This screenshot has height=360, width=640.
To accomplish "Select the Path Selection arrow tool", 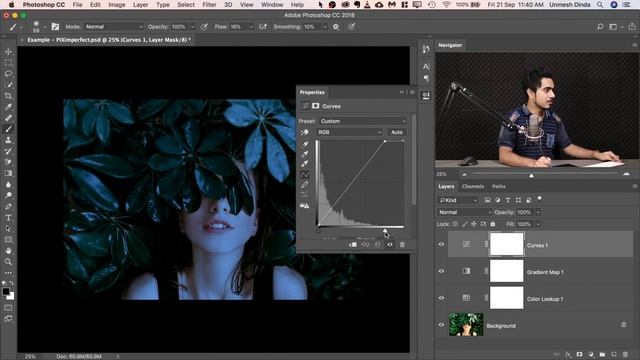I will pyautogui.click(x=8, y=229).
